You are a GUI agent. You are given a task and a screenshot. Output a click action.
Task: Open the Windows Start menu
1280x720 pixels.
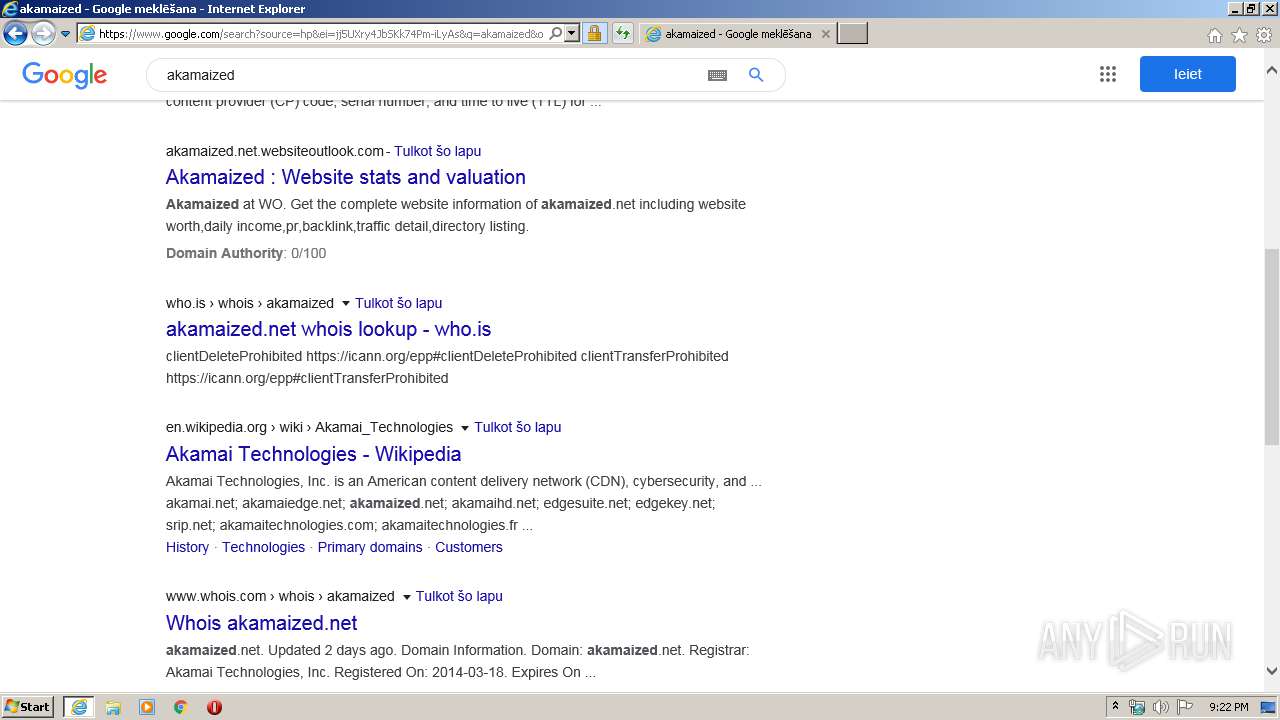coord(28,707)
